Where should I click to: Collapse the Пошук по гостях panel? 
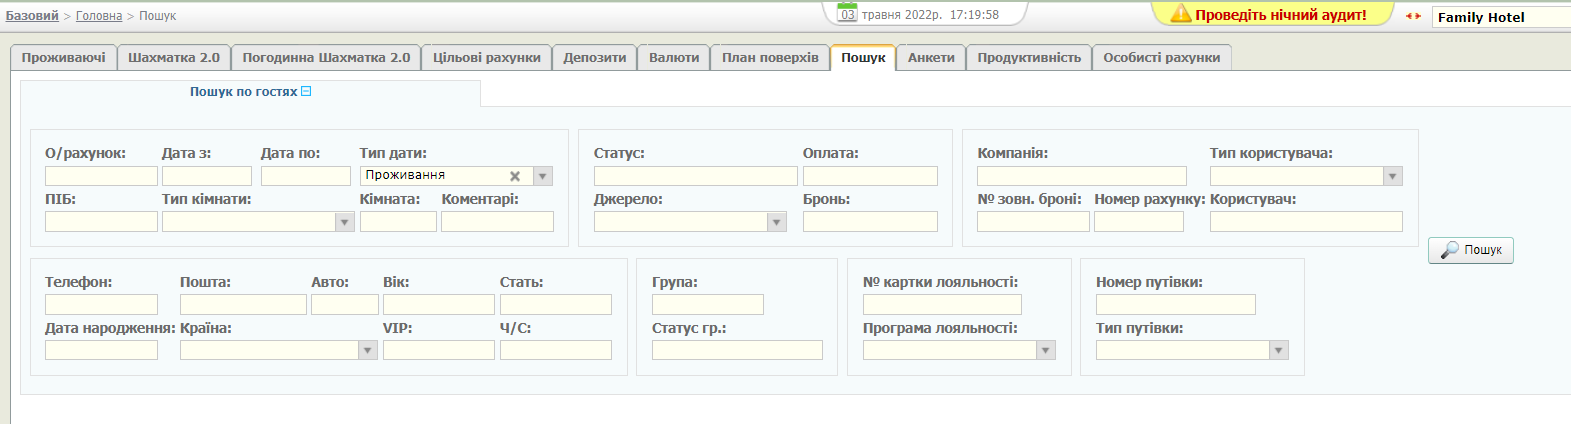pos(306,91)
